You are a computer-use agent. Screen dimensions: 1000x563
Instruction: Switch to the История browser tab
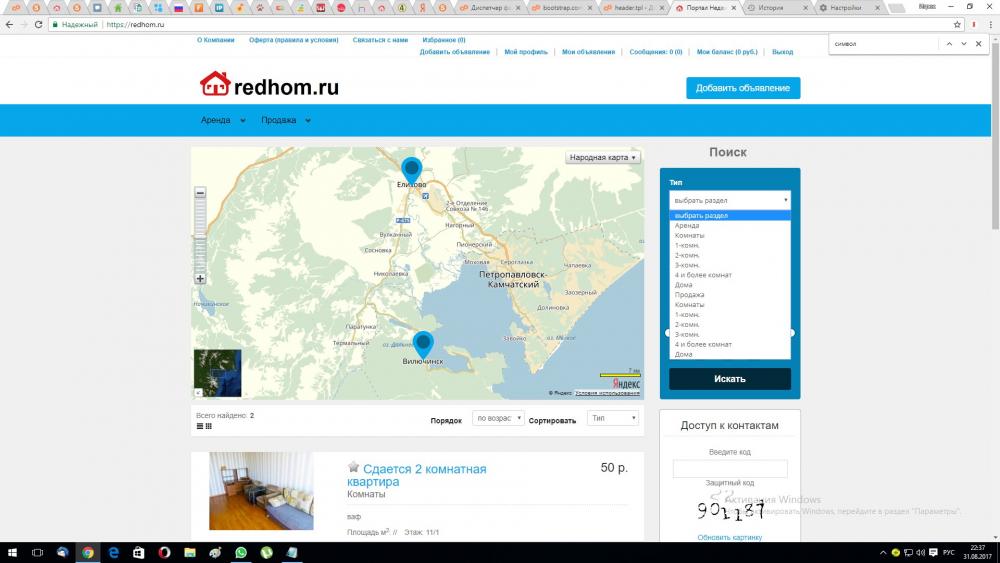tap(776, 8)
